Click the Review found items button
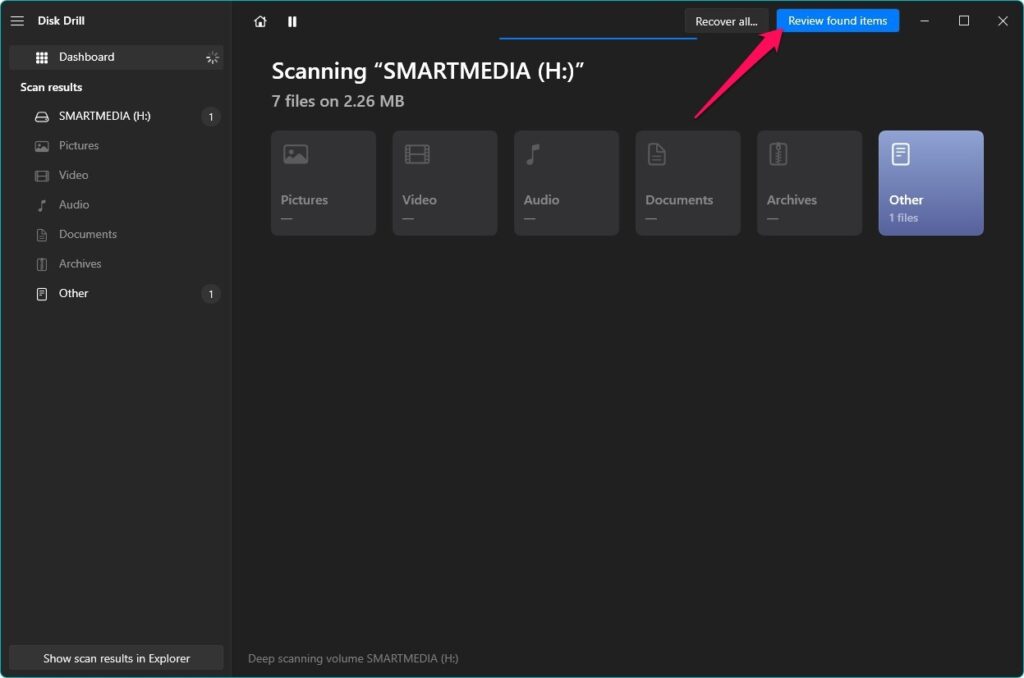 837,20
